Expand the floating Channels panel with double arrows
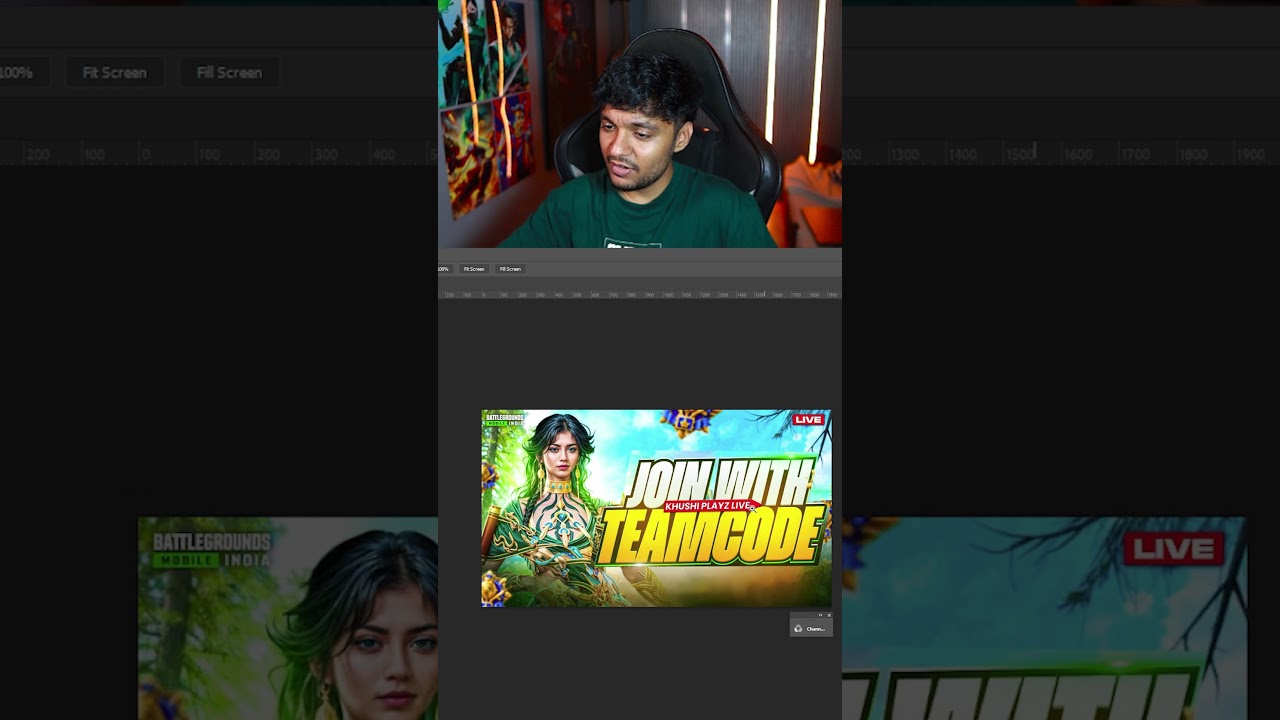1280x720 pixels. [x=820, y=615]
